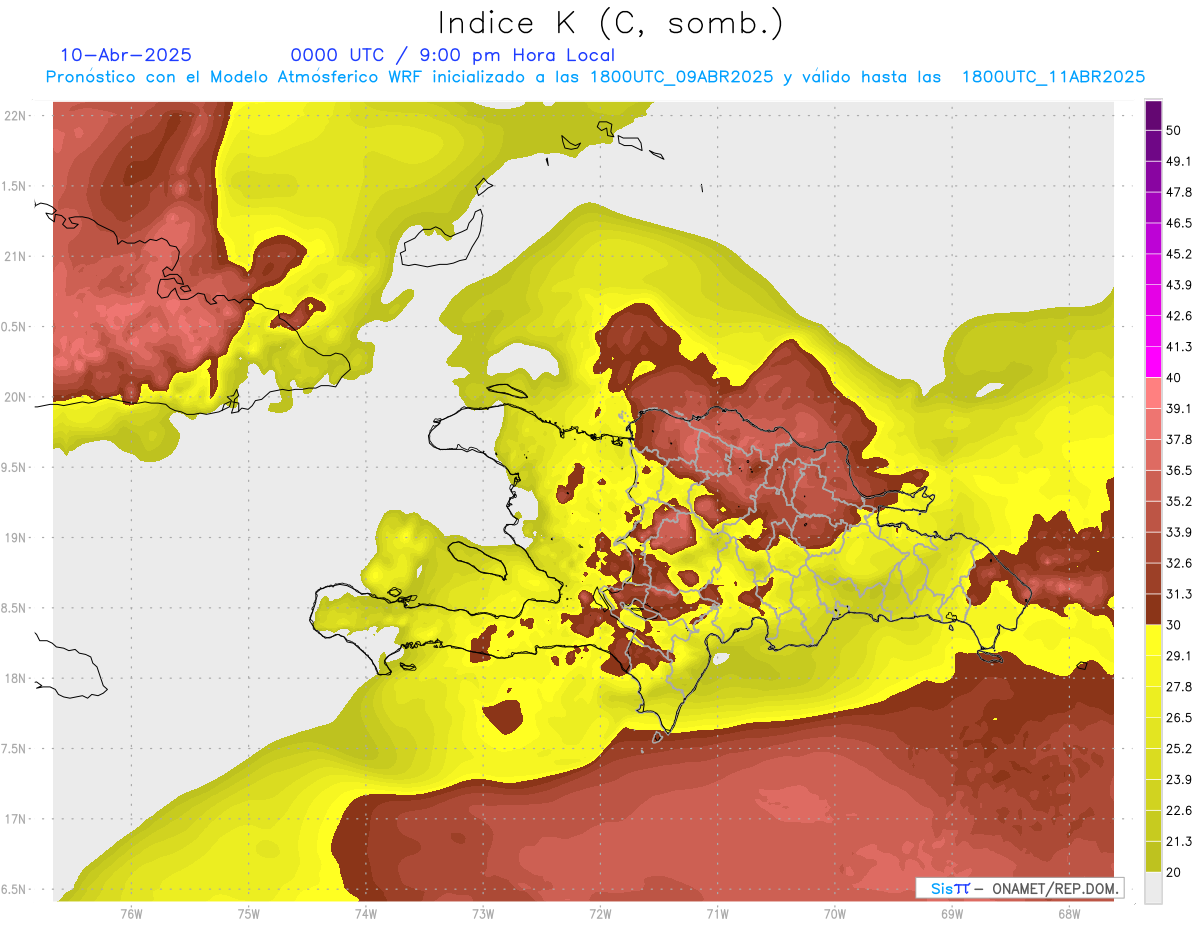Click the longitude axis label '76W'
This screenshot has height=927, width=1200.
click(131, 914)
